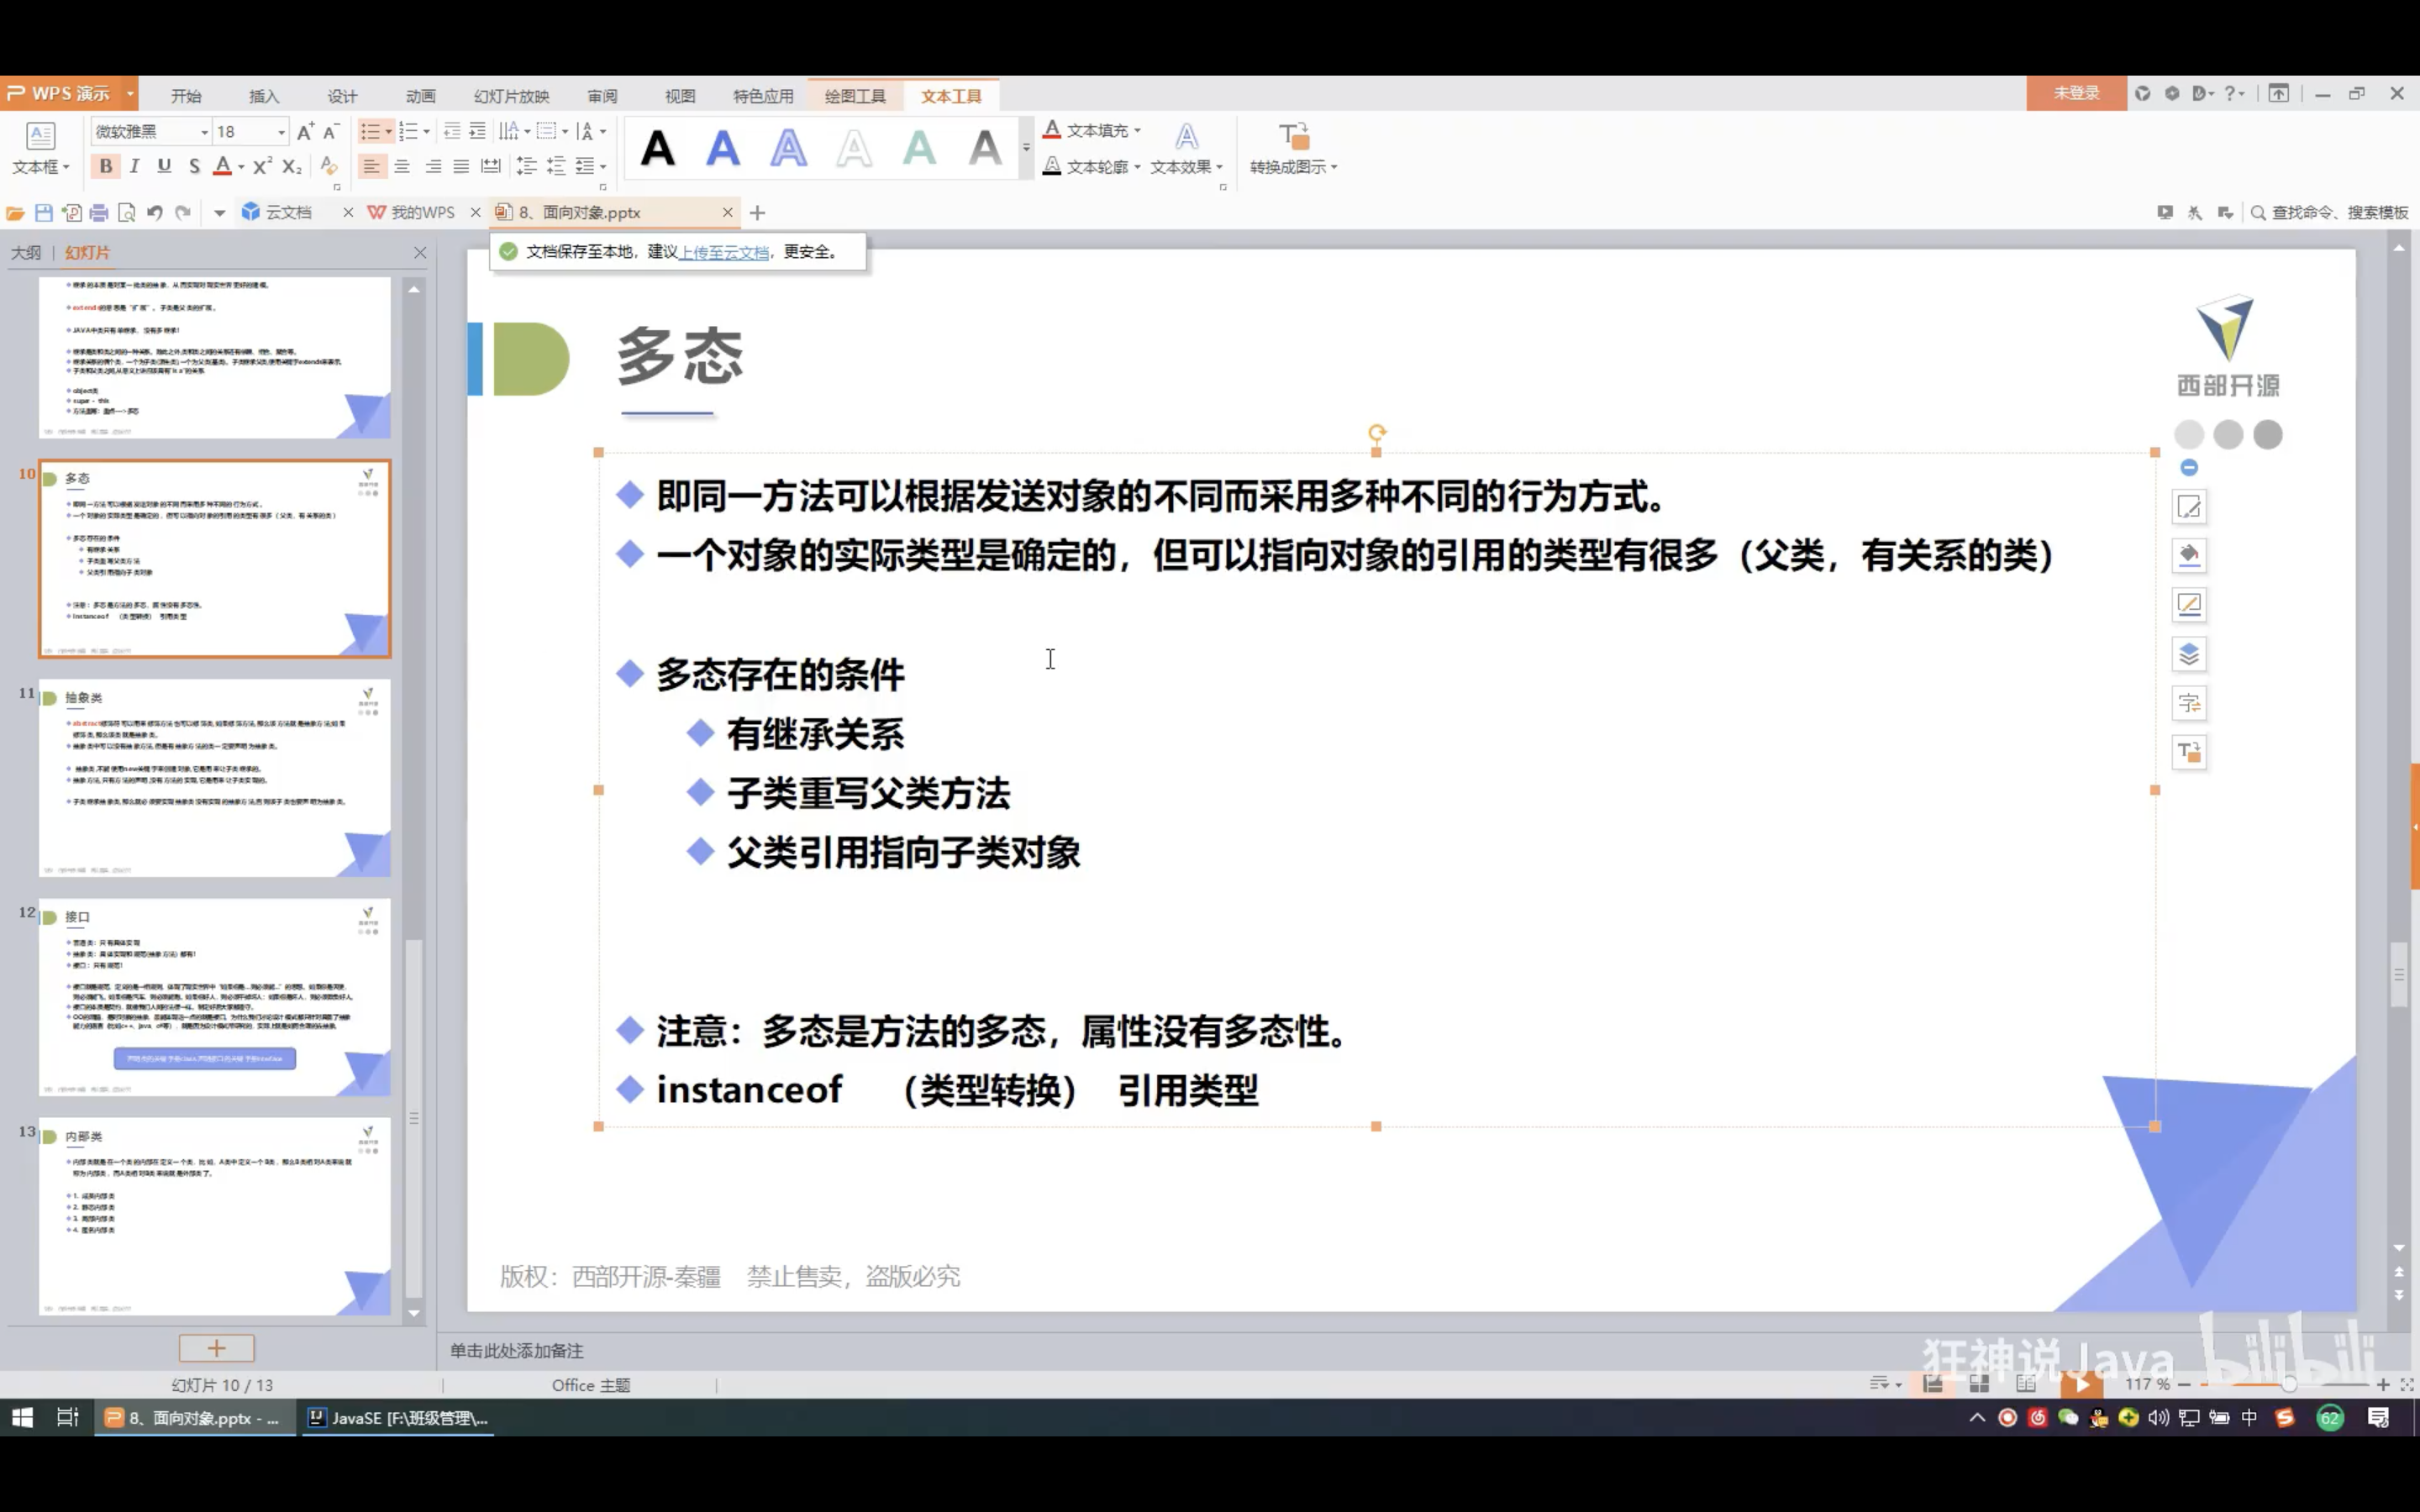
Task: Click the 未登录 login button
Action: 2076,93
